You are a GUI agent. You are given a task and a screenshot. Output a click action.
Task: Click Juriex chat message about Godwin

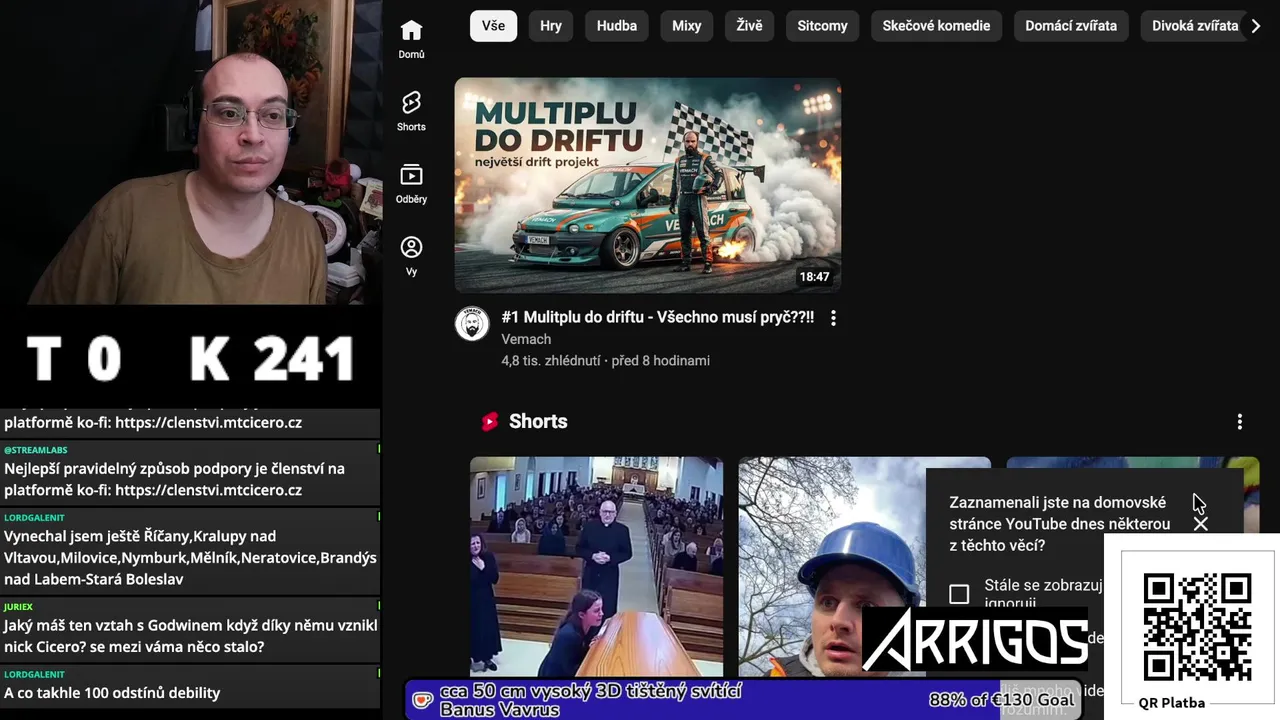click(x=190, y=629)
